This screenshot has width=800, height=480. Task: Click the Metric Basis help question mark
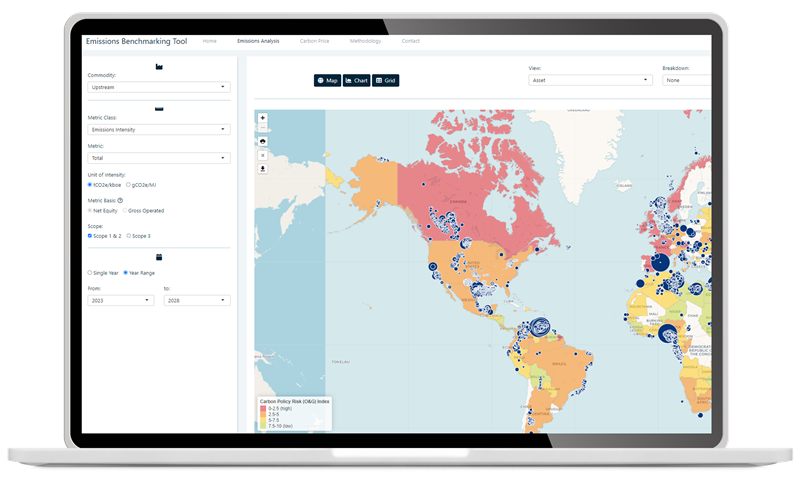(x=120, y=201)
